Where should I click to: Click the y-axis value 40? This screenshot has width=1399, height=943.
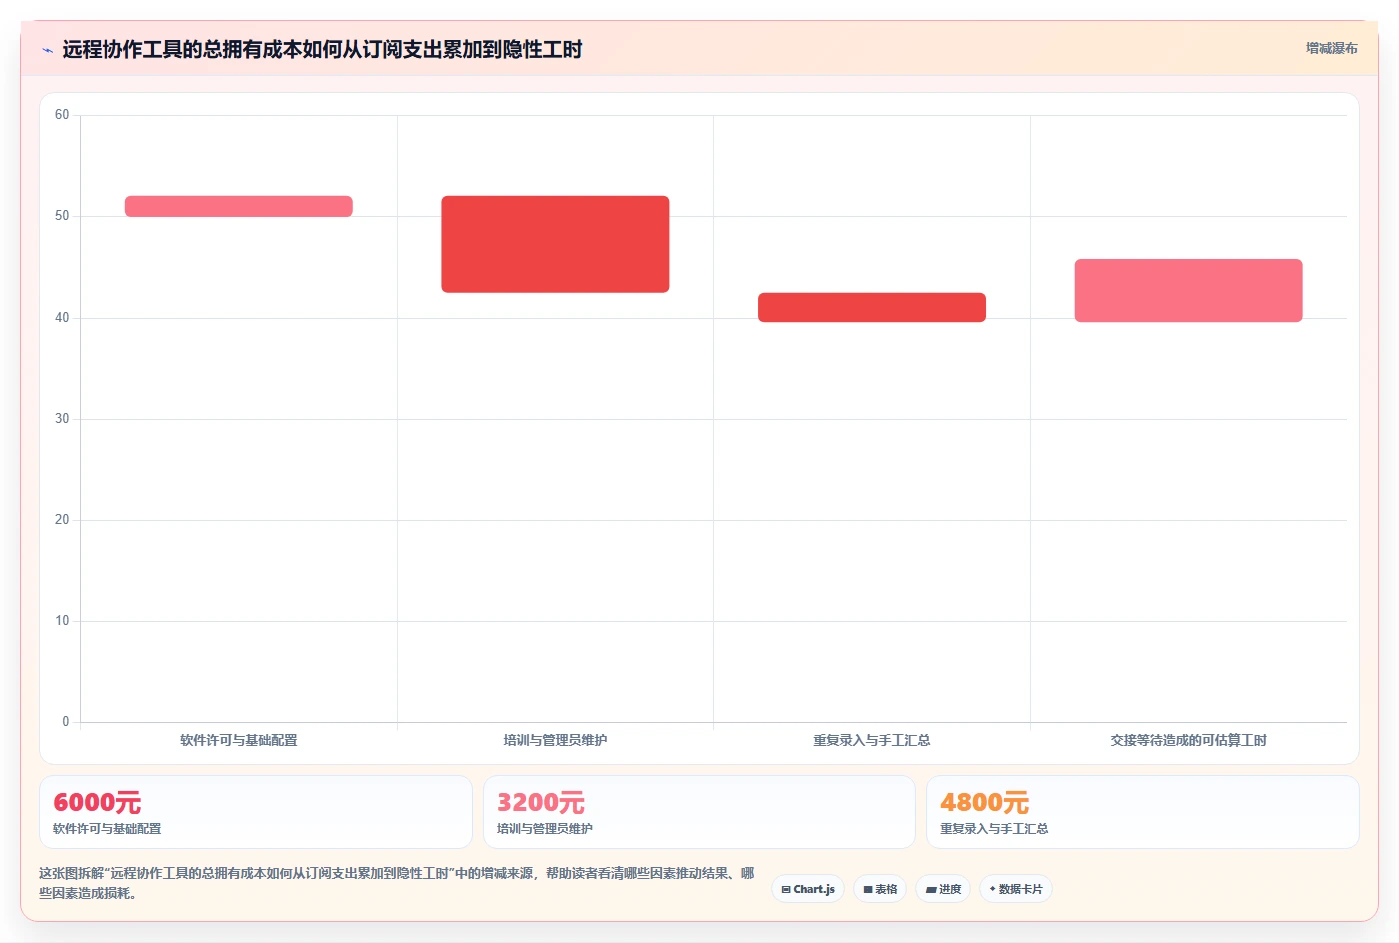(62, 318)
